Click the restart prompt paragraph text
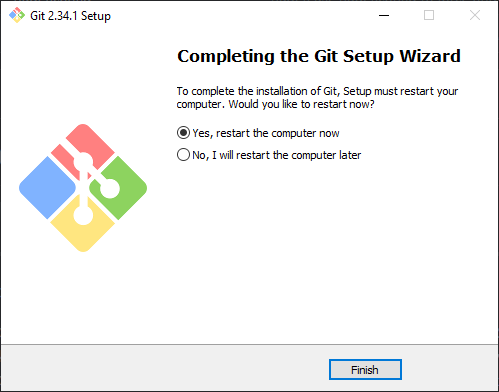Image resolution: width=499 pixels, height=392 pixels. point(317,97)
